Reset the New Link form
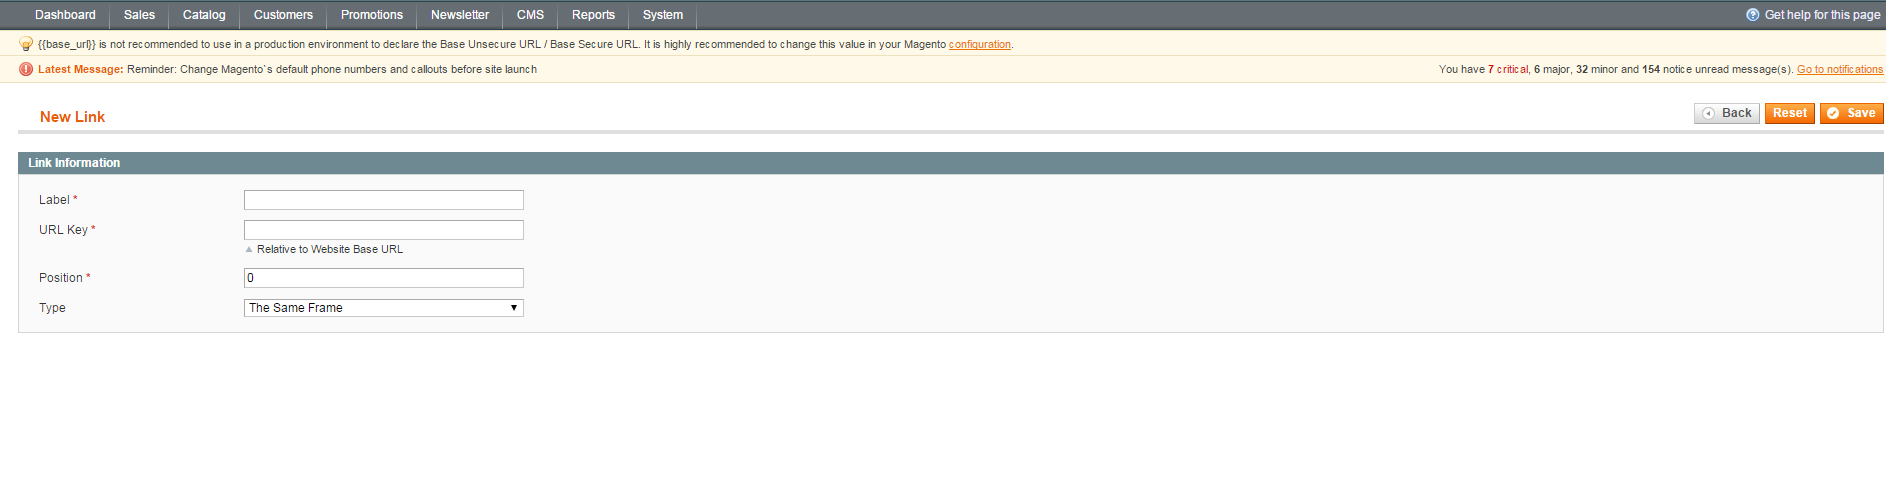The image size is (1886, 488). [x=1789, y=113]
